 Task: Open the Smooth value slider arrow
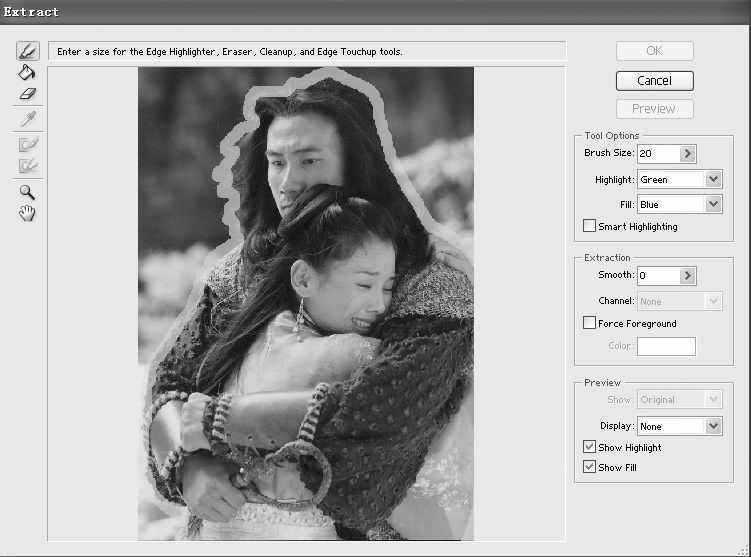point(687,276)
